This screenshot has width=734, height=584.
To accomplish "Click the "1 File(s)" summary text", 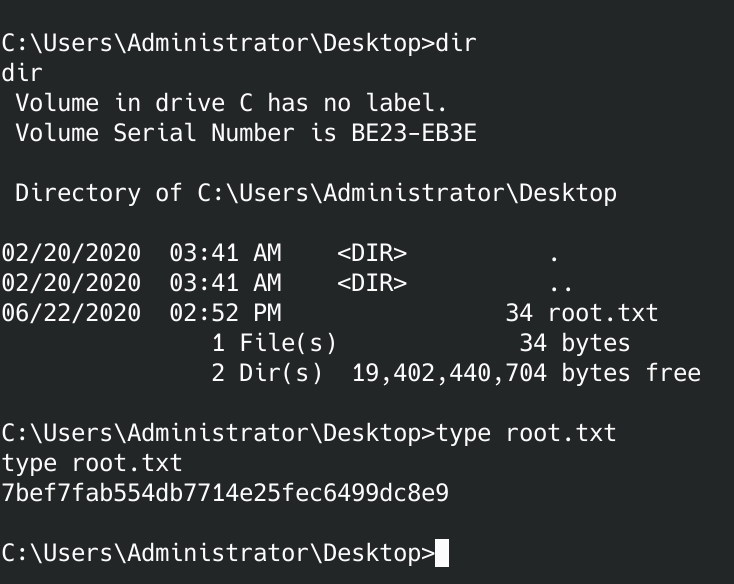I will pos(273,343).
